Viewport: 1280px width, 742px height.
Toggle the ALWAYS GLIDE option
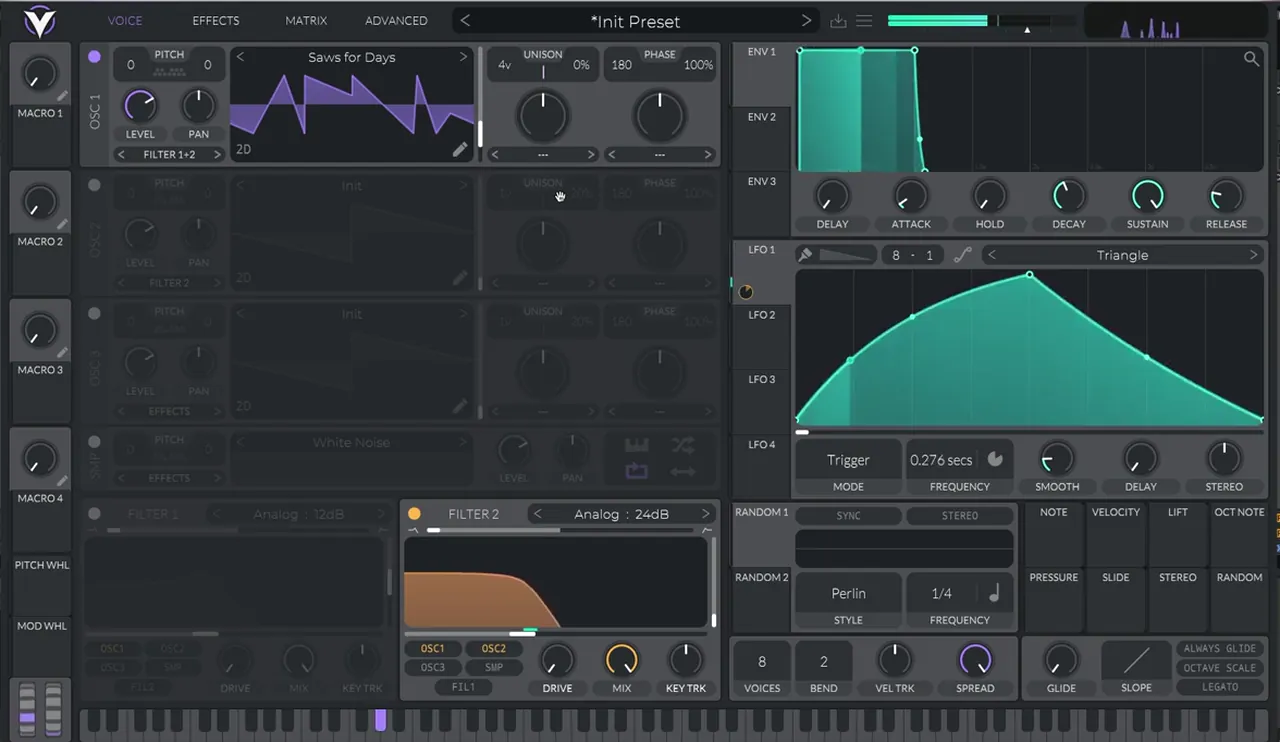point(1220,649)
